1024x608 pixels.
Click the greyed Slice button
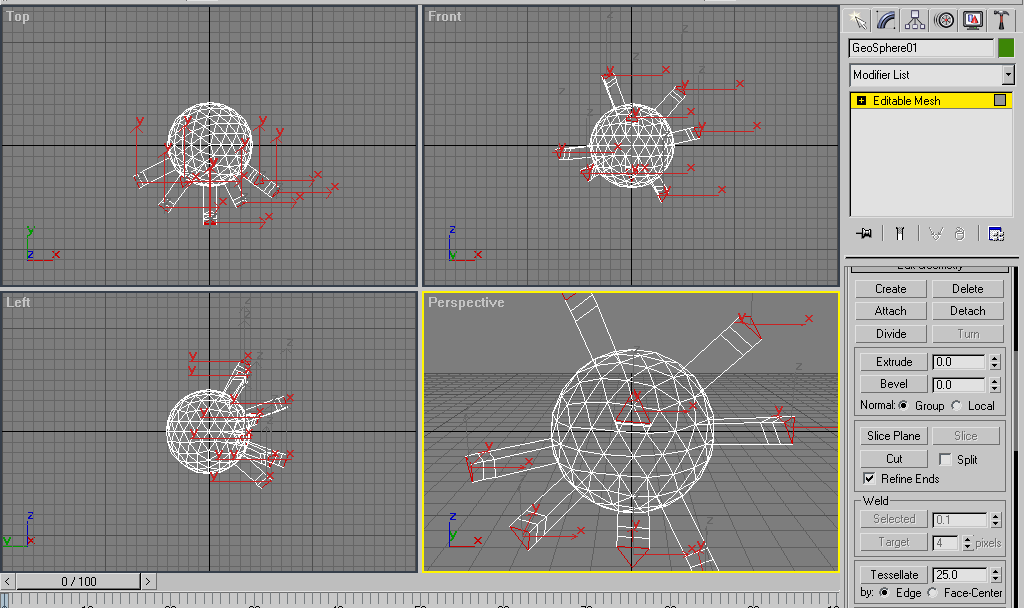[966, 436]
